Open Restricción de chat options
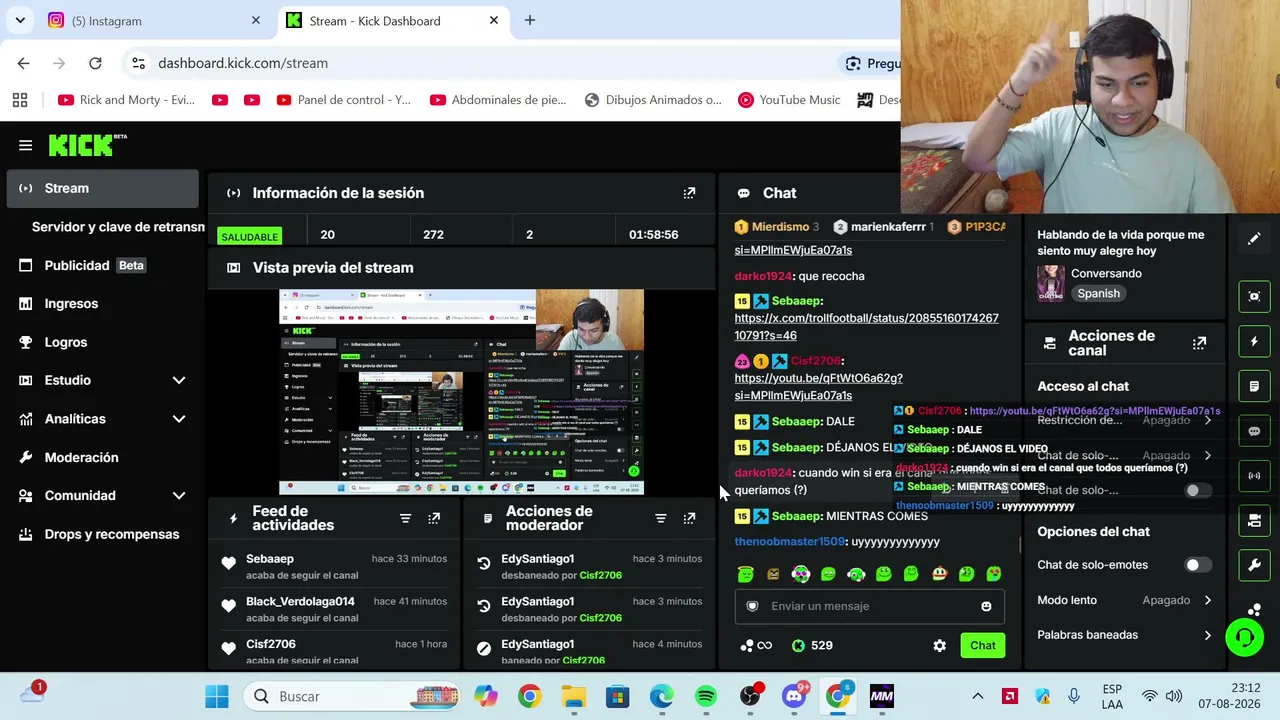Screen dimensions: 1280x720 pyautogui.click(x=1125, y=420)
